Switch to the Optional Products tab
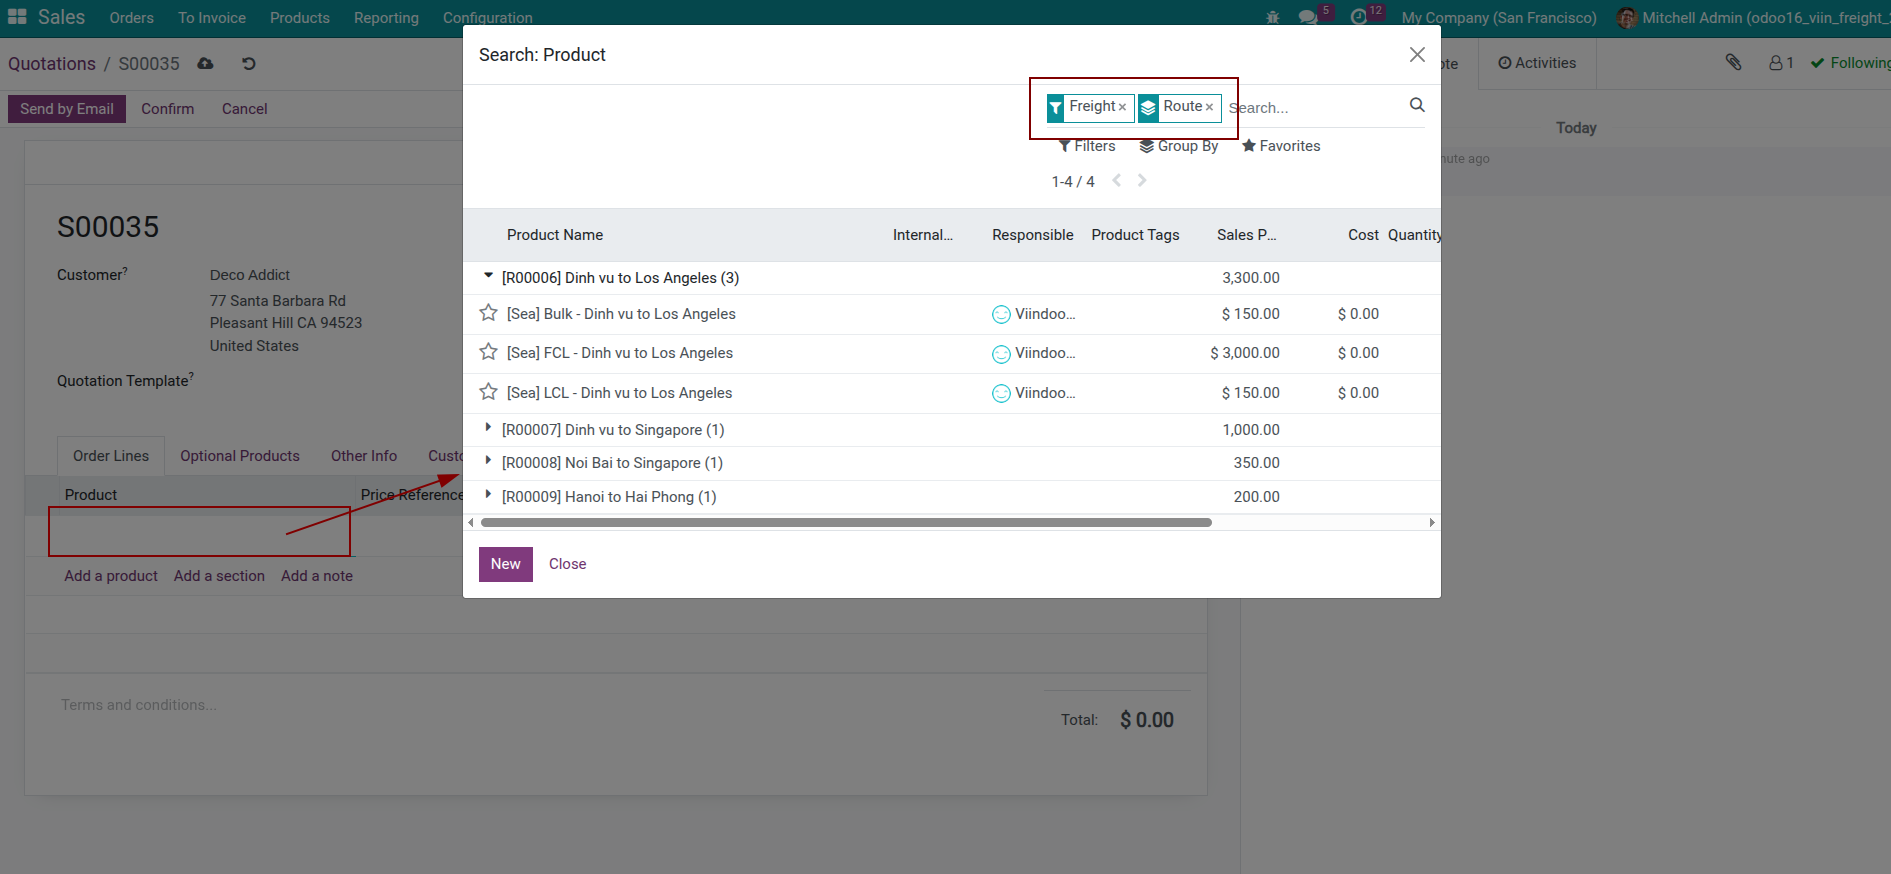This screenshot has height=874, width=1891. click(x=239, y=456)
